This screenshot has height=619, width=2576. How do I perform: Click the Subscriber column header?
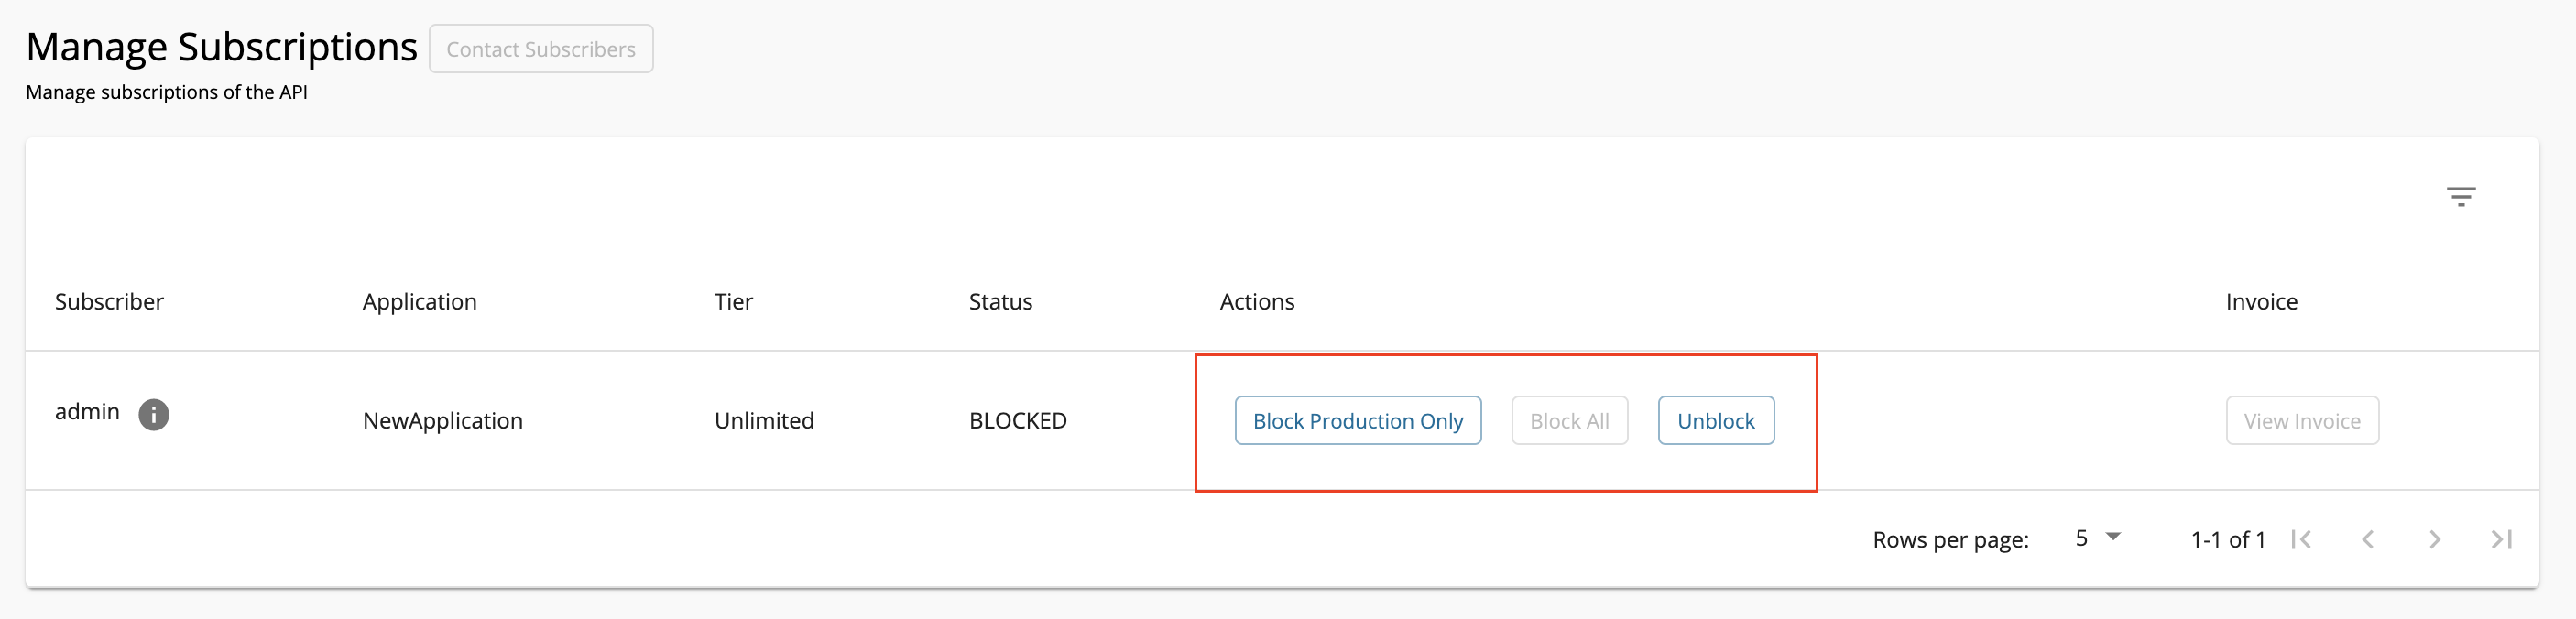click(109, 301)
